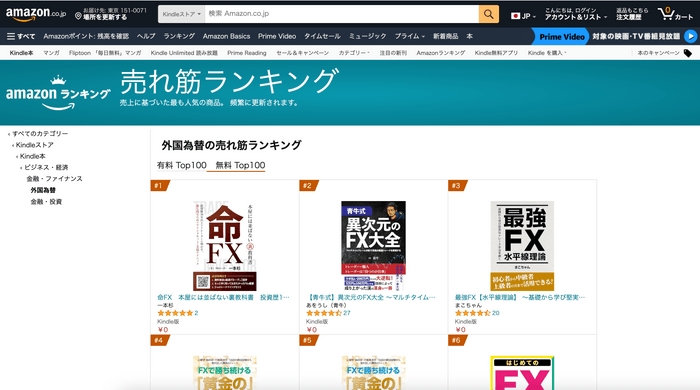Select the 無料 Top100 tab
The width and height of the screenshot is (700, 390).
coord(240,165)
